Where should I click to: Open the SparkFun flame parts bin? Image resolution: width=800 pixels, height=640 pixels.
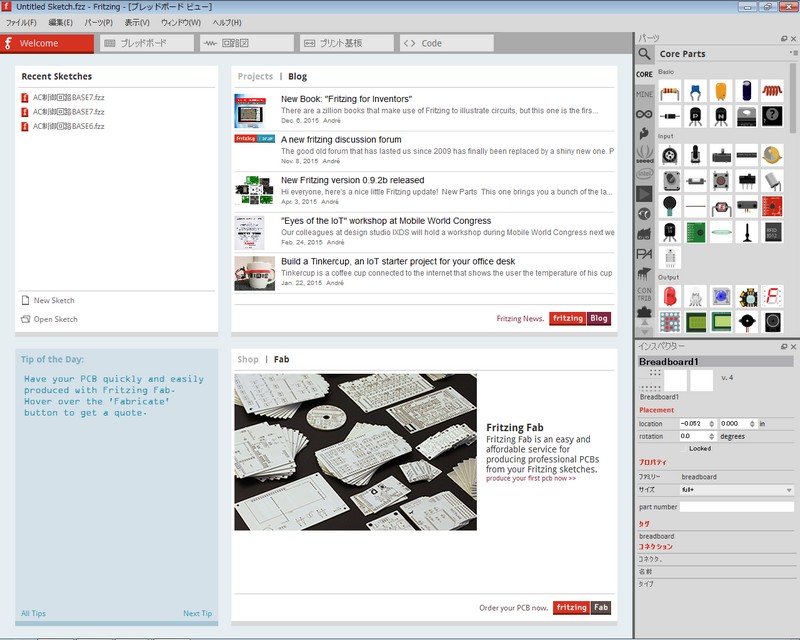(644, 133)
